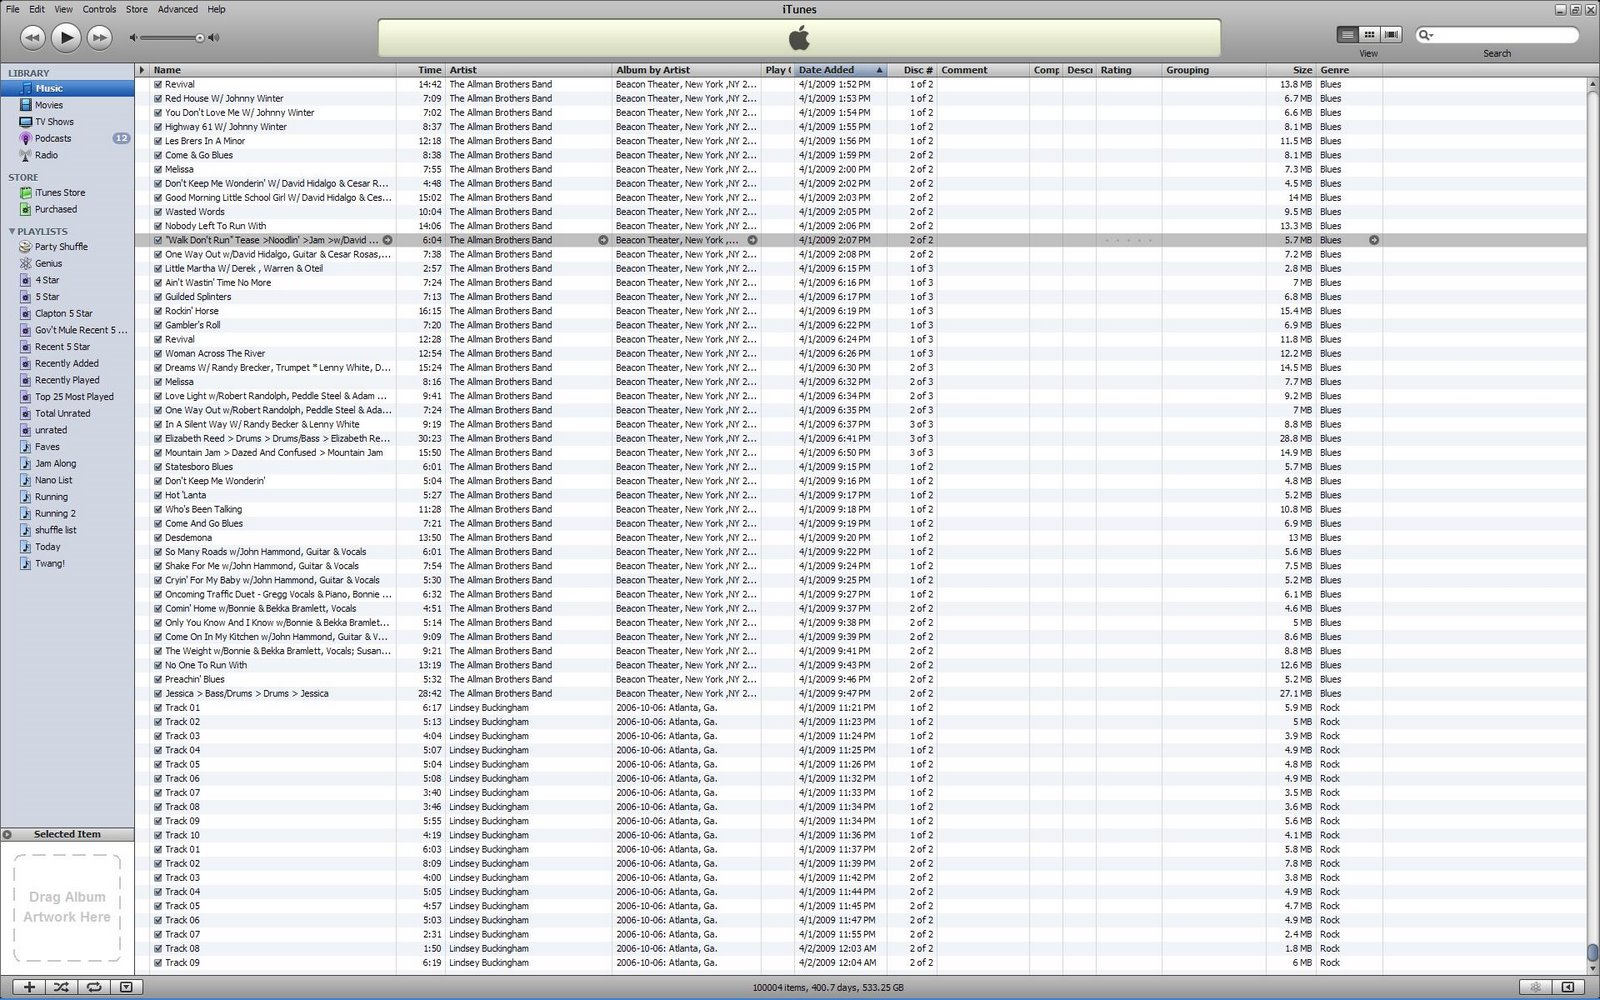This screenshot has height=1000, width=1600.
Task: Open the View menu
Action: click(63, 9)
